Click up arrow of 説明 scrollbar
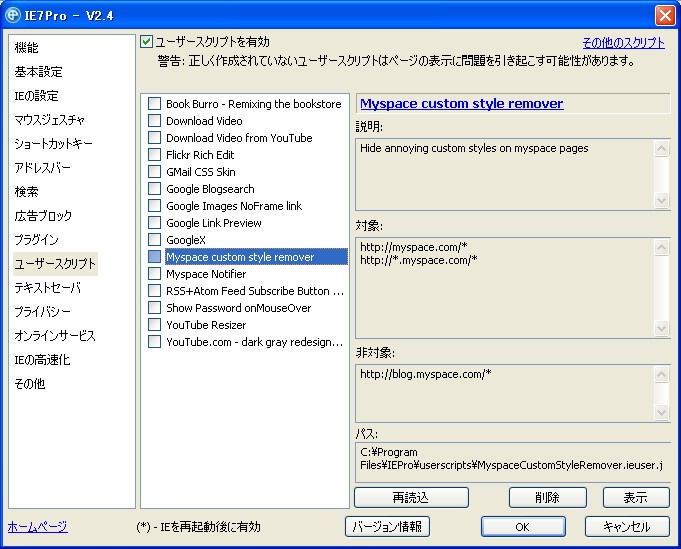Viewport: 681px width, 549px height. pos(661,149)
